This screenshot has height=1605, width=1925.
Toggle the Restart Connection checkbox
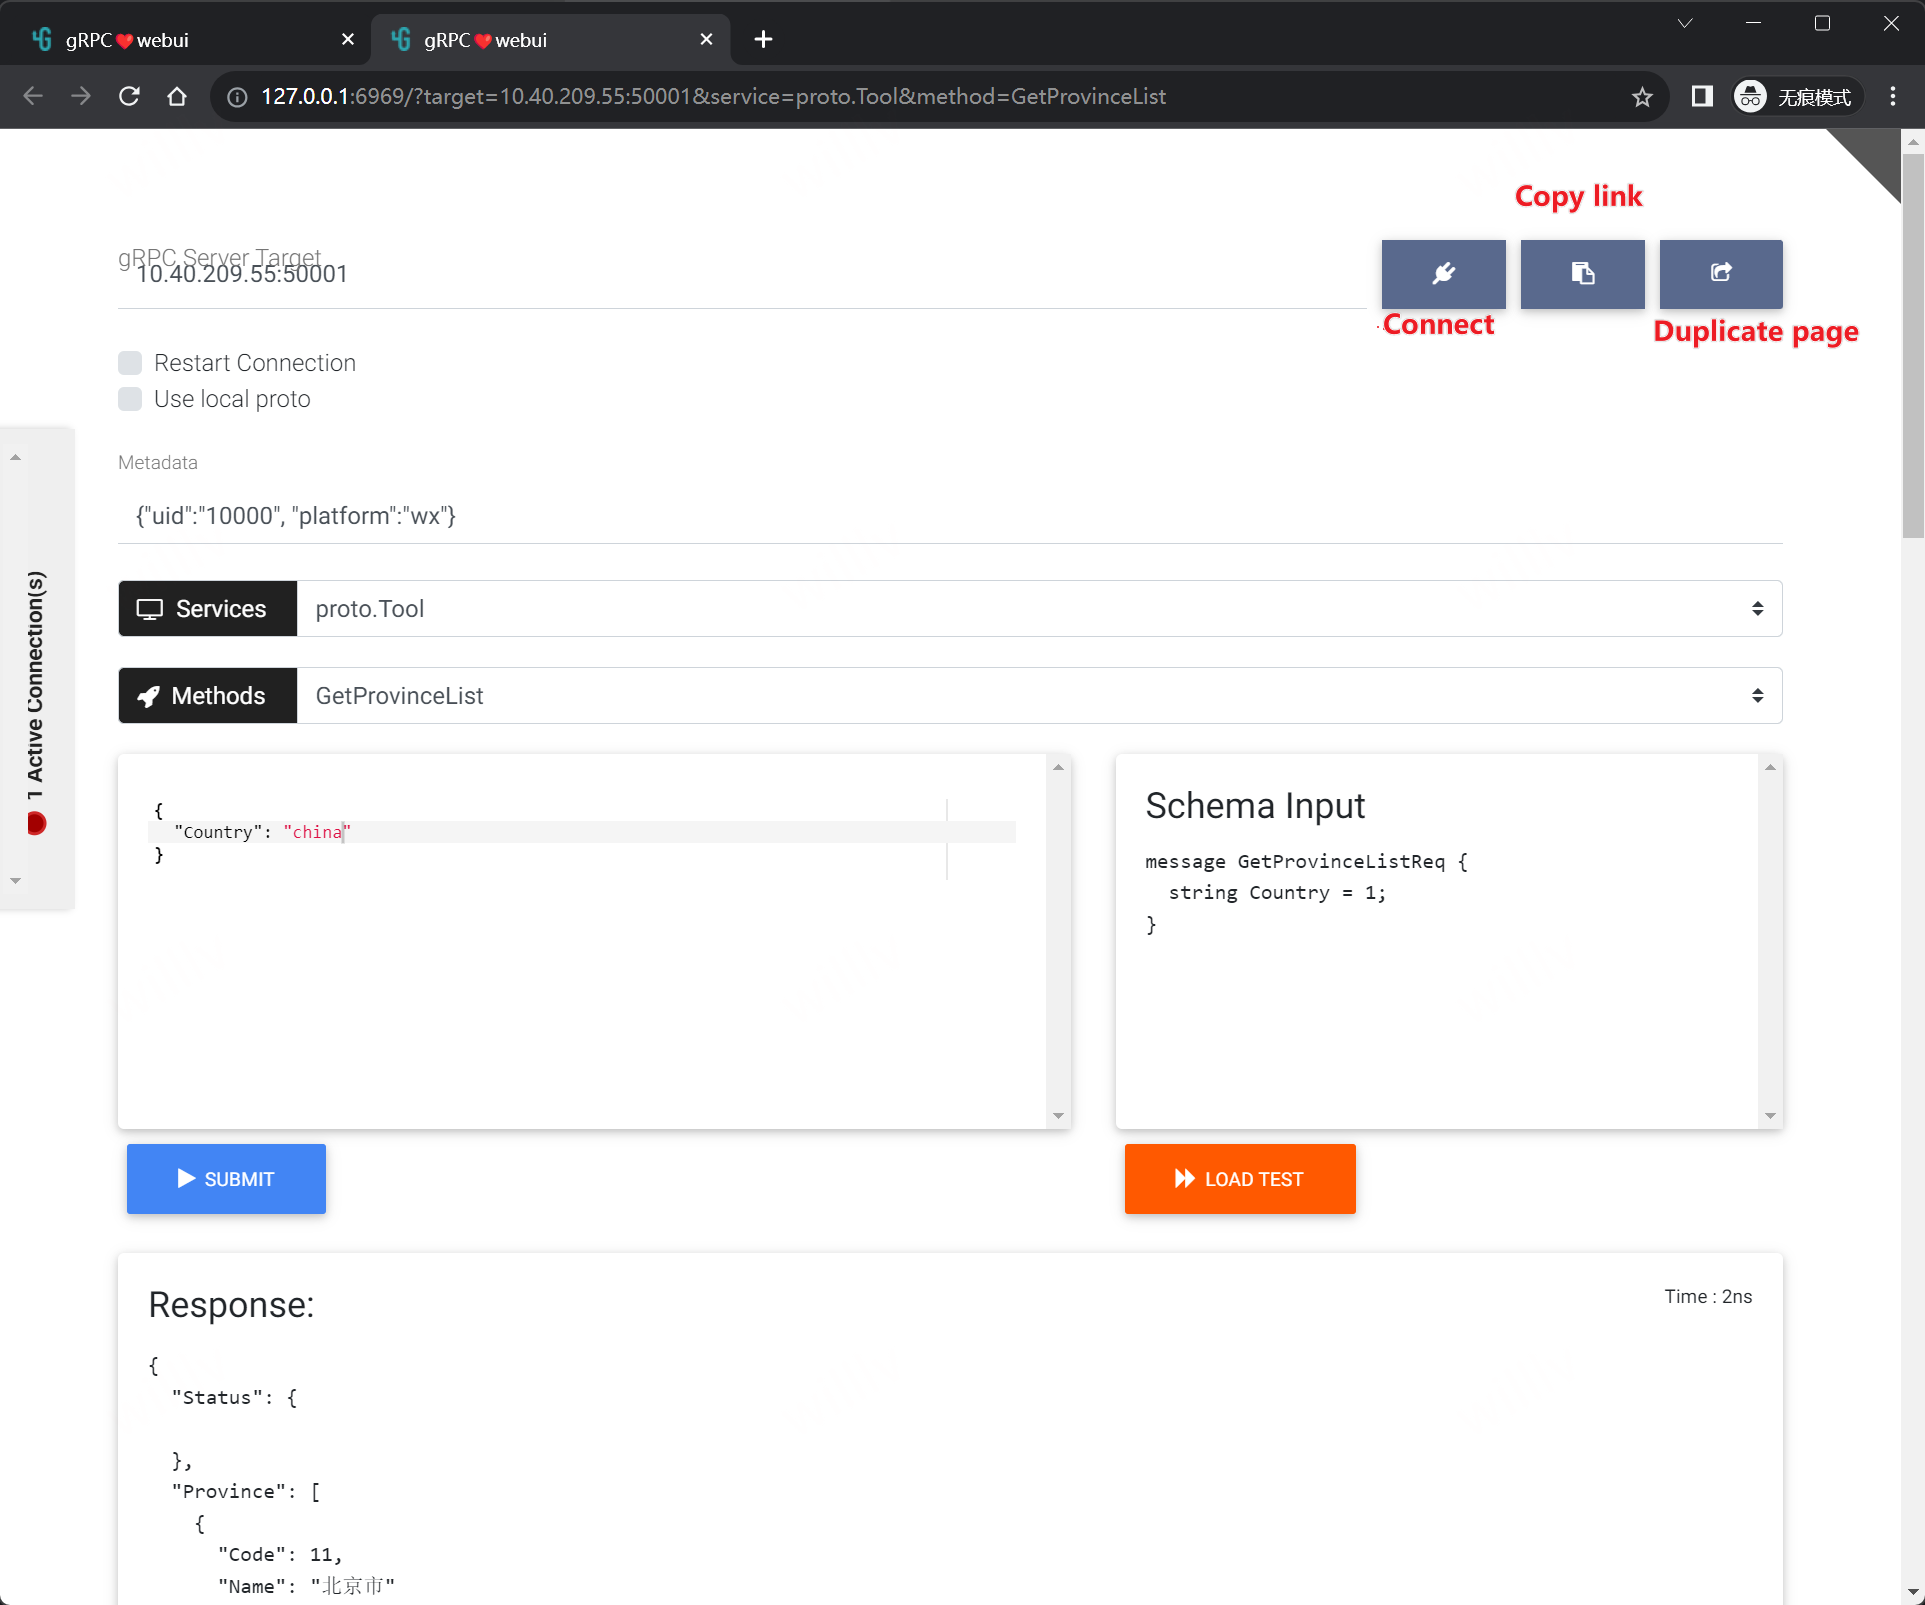click(130, 361)
